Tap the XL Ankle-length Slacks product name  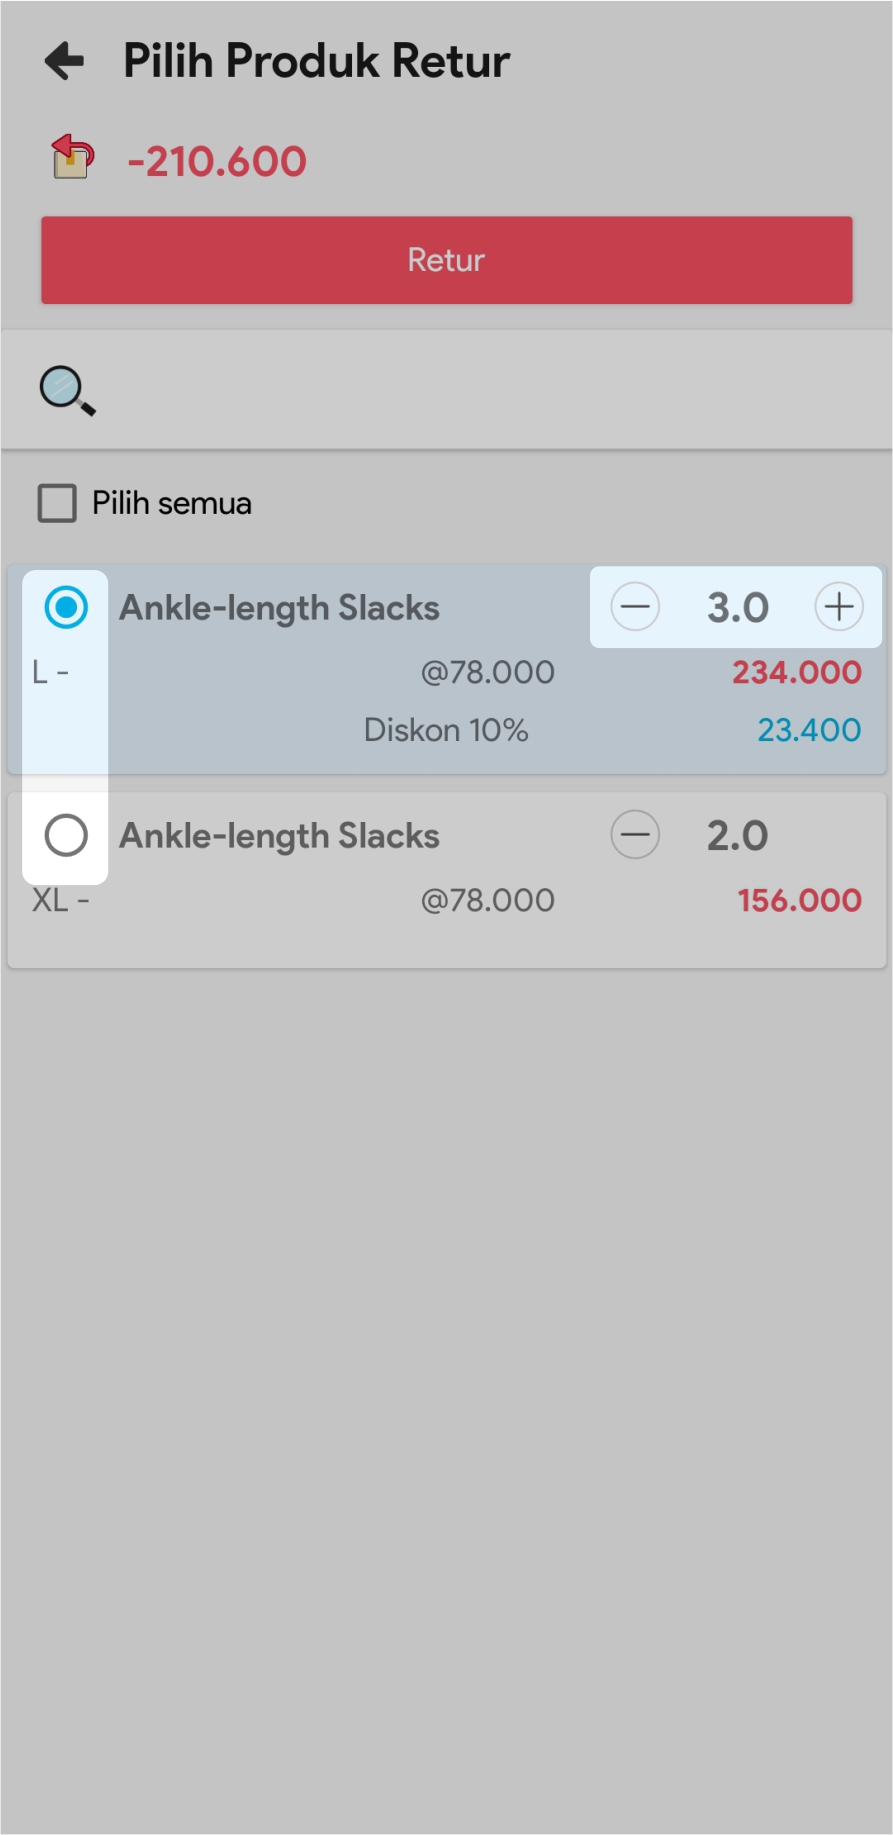click(x=280, y=836)
